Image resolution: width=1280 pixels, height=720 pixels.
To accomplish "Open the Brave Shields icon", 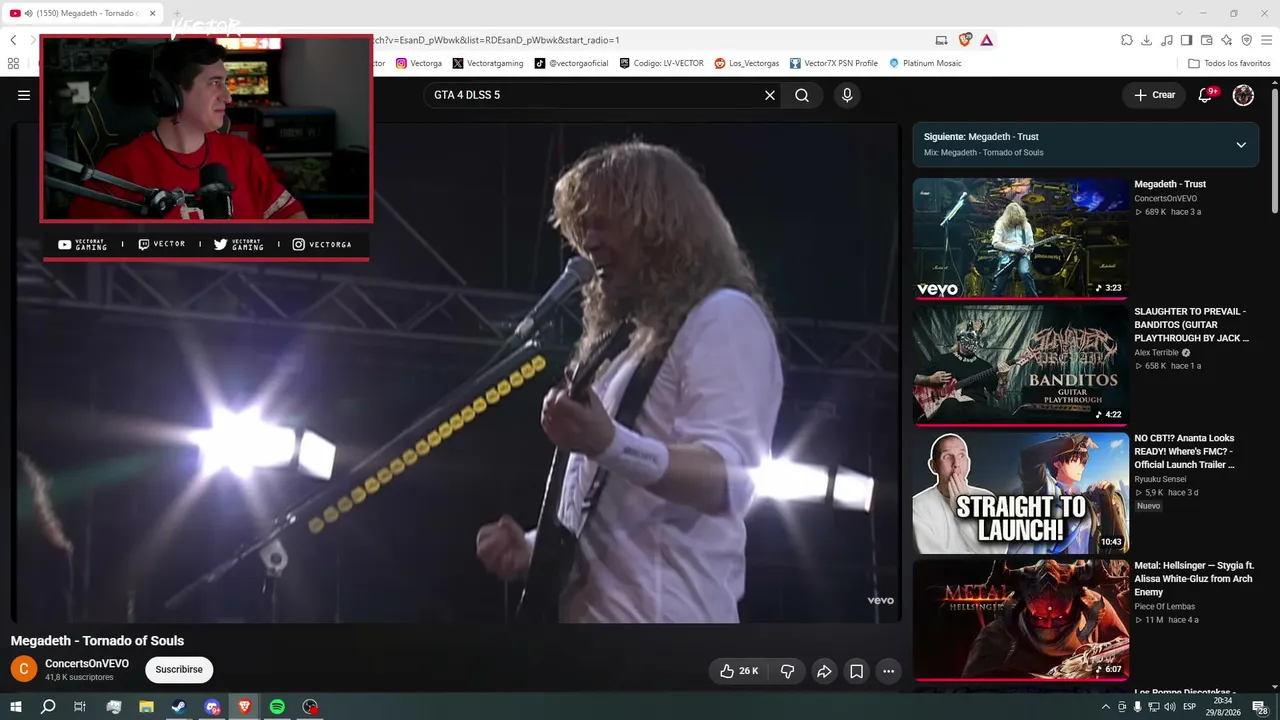I will click(x=965, y=40).
